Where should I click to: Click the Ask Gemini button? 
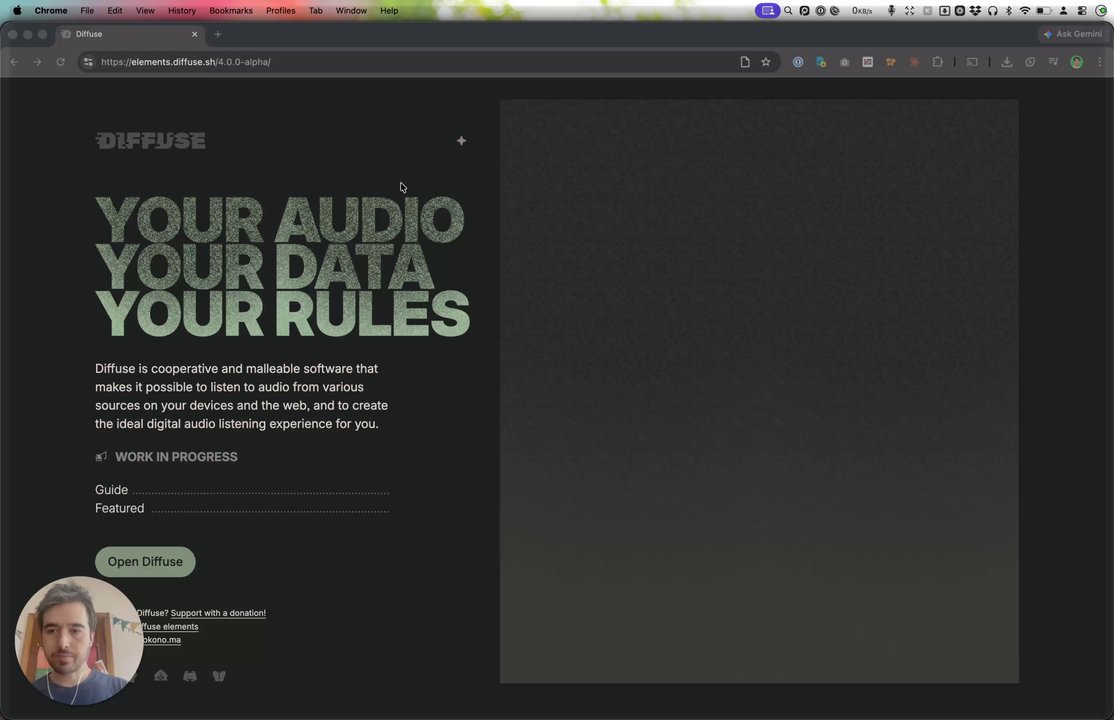(x=1073, y=34)
